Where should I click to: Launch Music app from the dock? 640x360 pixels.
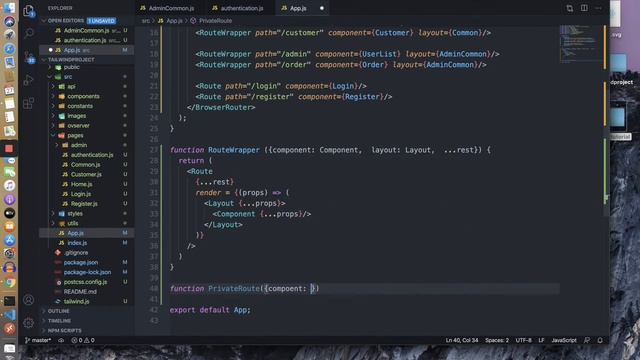(9, 185)
